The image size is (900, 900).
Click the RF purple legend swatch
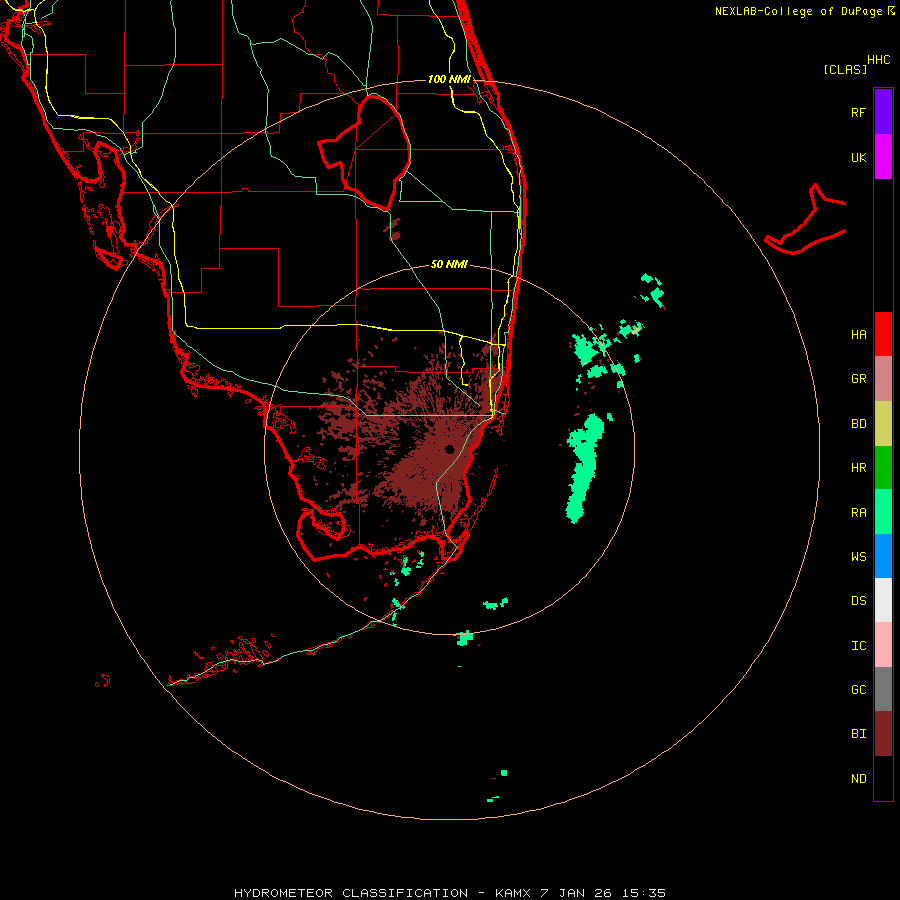tap(883, 112)
